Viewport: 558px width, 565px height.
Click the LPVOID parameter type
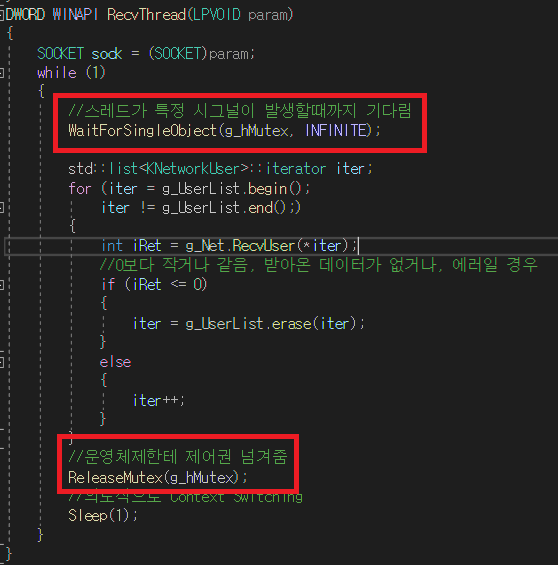click(216, 15)
